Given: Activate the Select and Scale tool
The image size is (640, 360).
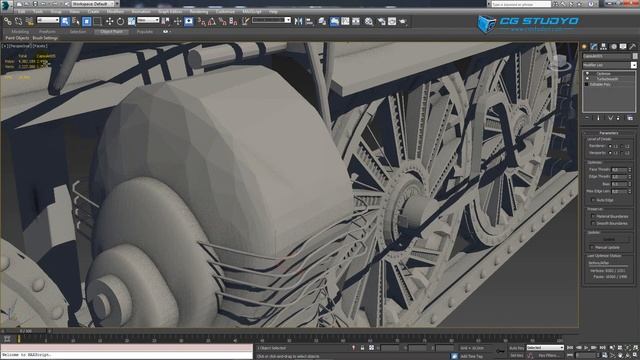Looking at the screenshot, I should [x=131, y=21].
